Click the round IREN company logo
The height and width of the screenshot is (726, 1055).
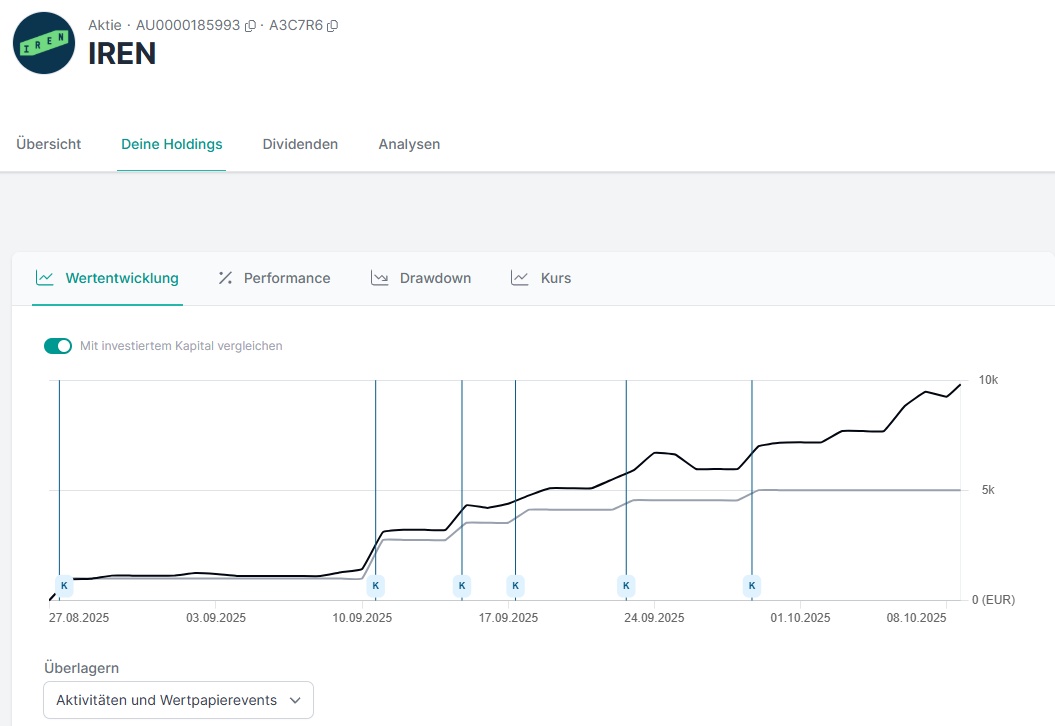tap(44, 43)
